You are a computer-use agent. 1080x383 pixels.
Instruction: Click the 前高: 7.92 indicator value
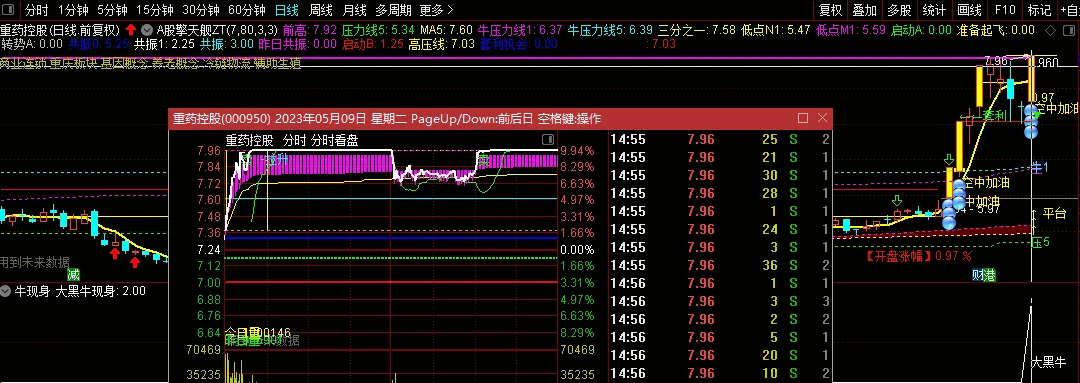pyautogui.click(x=309, y=30)
